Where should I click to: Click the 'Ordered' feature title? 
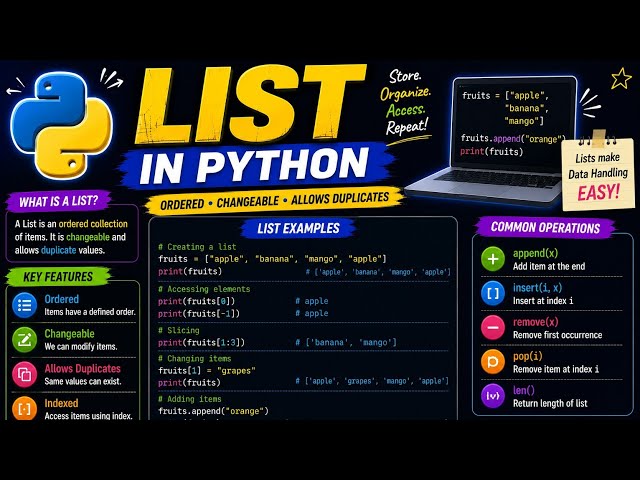[x=62, y=299]
